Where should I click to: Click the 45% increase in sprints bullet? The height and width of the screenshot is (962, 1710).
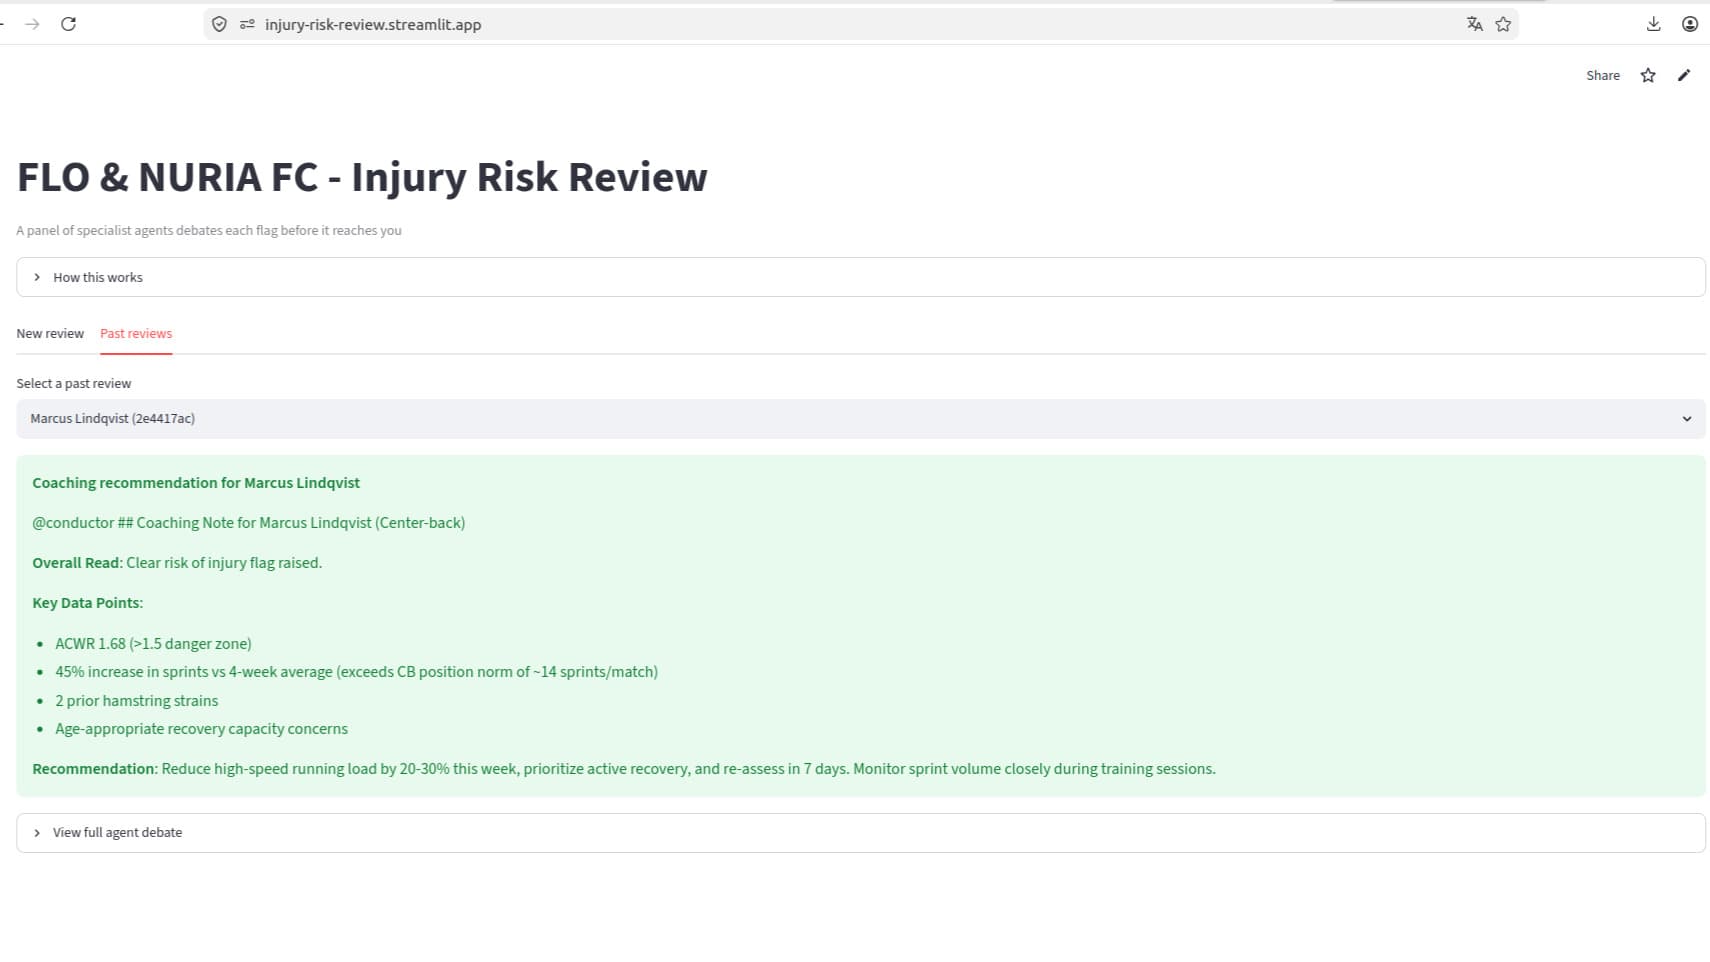click(x=356, y=672)
